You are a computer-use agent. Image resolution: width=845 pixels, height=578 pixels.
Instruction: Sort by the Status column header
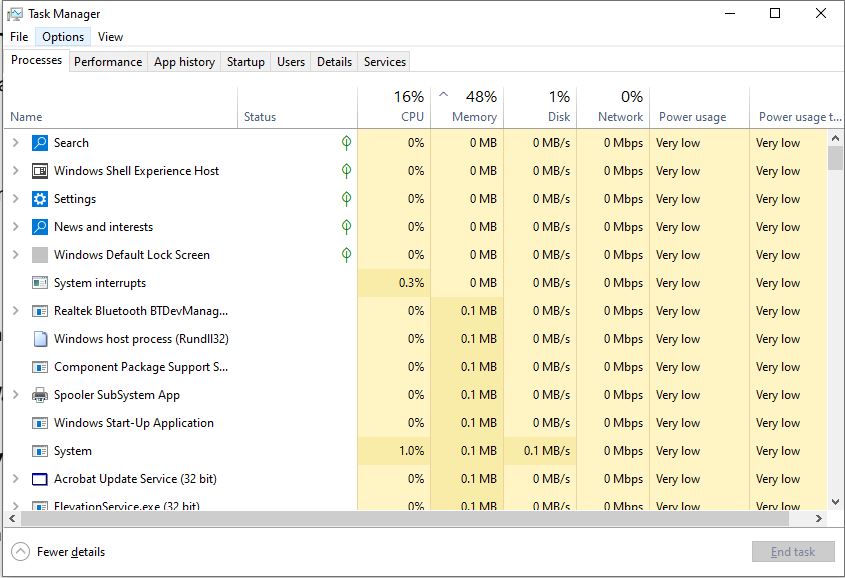point(297,108)
